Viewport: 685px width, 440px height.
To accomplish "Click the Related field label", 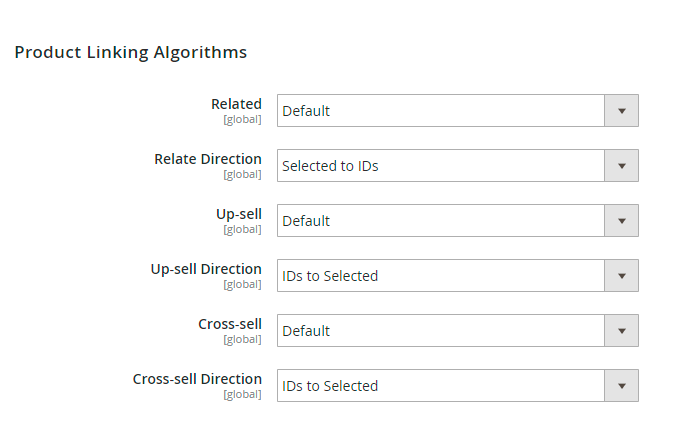I will tap(236, 104).
